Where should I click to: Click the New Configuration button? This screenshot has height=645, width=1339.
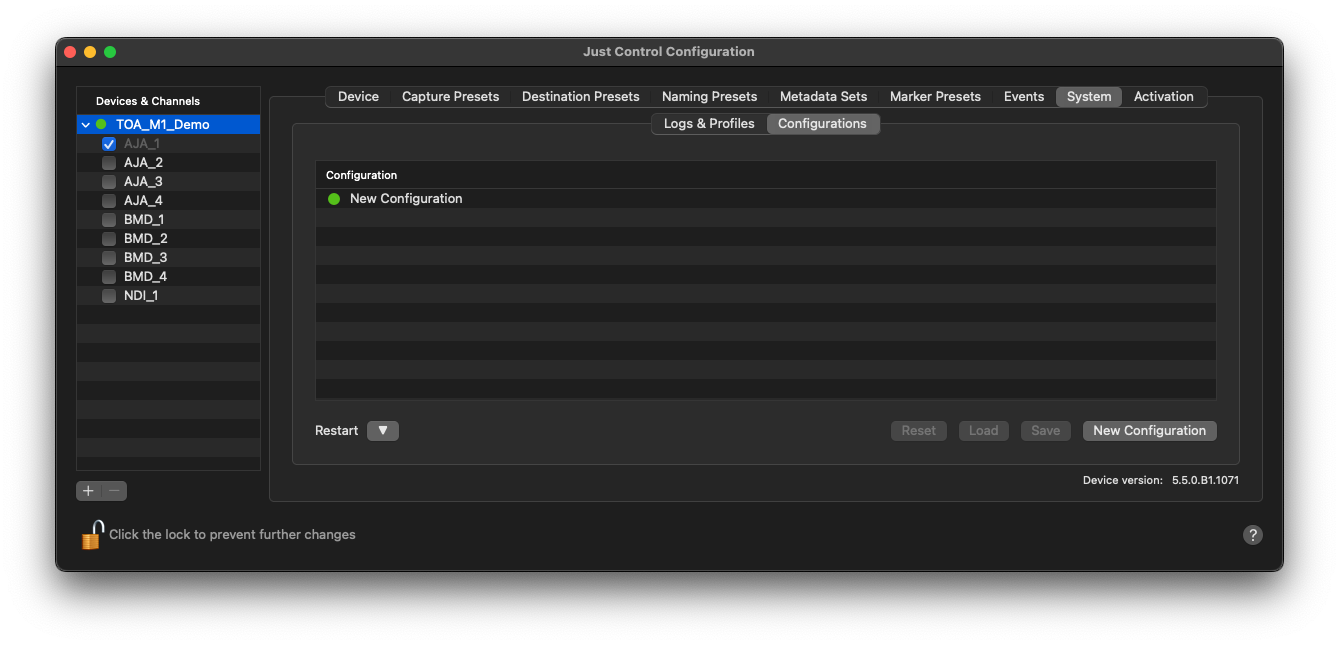tap(1150, 431)
